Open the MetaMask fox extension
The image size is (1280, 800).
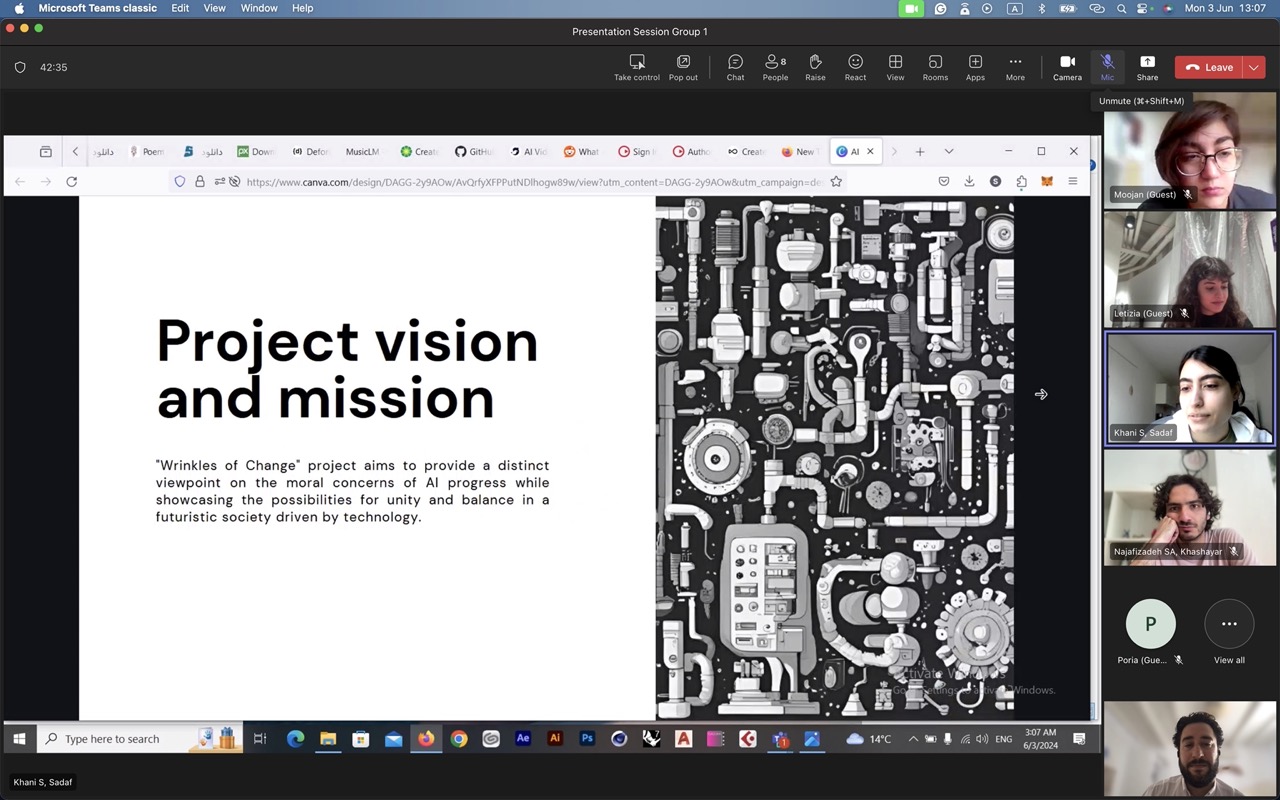pos(1047,181)
